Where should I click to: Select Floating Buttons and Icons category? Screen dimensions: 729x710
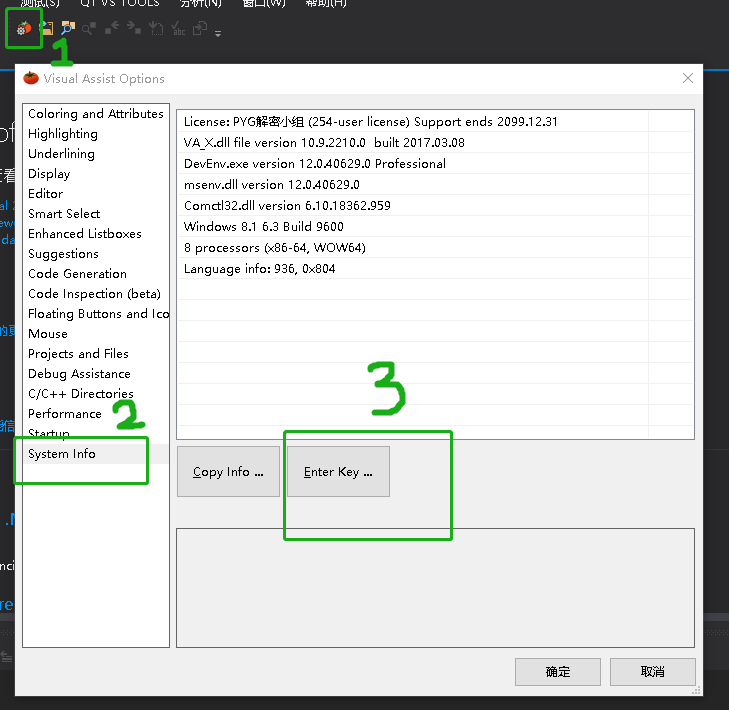tap(96, 314)
